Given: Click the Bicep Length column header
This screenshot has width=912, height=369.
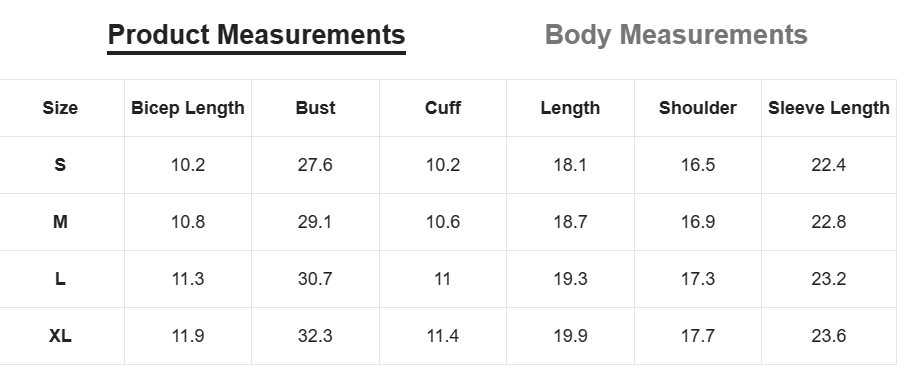Looking at the screenshot, I should tap(187, 108).
